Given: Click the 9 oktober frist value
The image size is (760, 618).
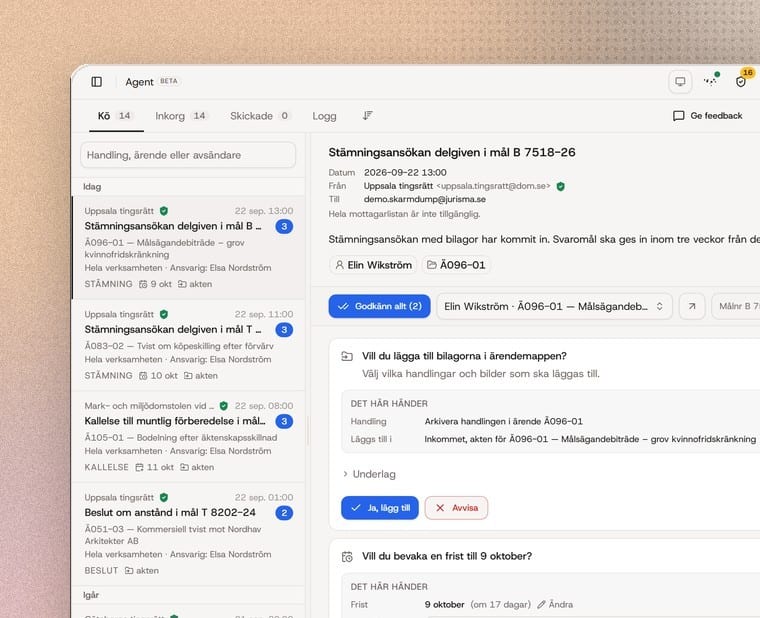Looking at the screenshot, I should click(x=444, y=604).
